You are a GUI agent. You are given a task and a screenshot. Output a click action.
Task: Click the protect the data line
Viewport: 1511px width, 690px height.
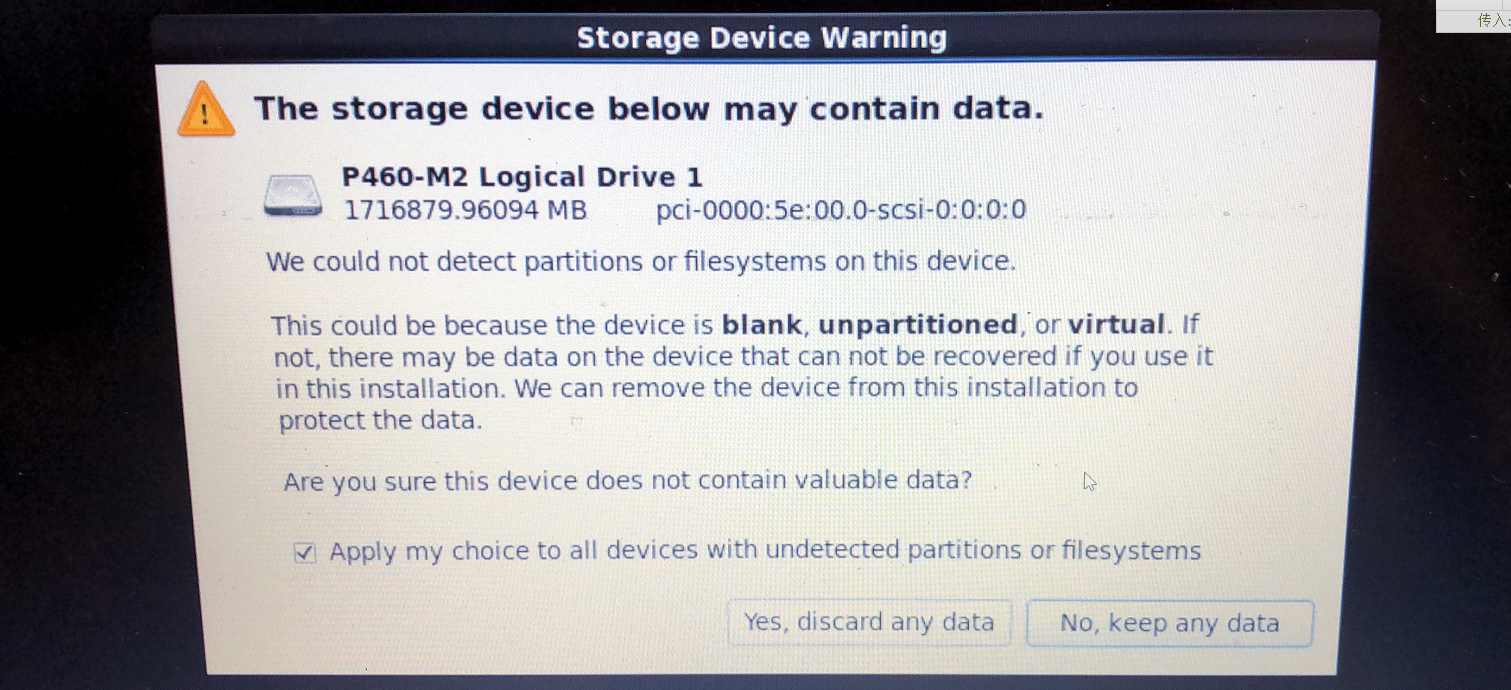pos(380,420)
